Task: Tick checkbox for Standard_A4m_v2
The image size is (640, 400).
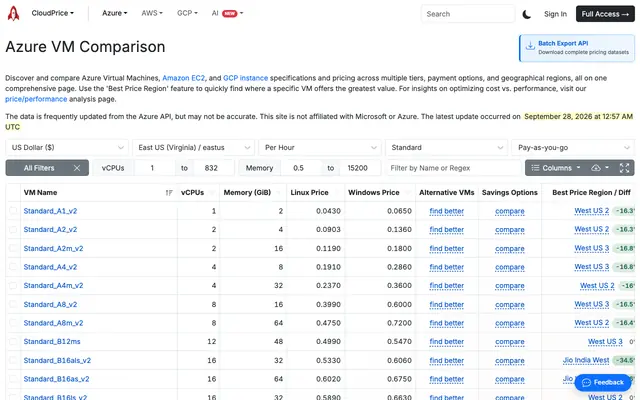Action: click(x=13, y=285)
